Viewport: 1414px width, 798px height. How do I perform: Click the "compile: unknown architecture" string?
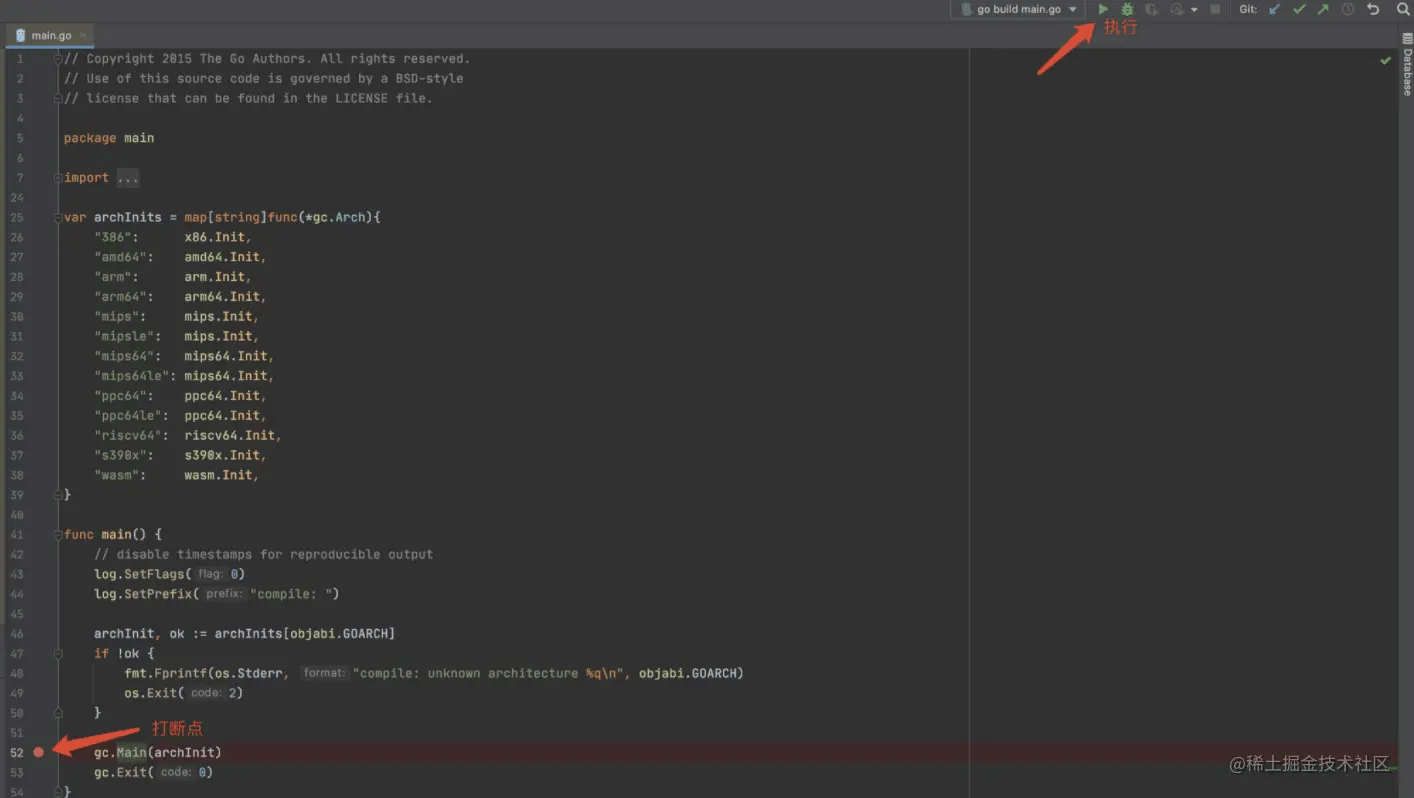click(x=489, y=673)
